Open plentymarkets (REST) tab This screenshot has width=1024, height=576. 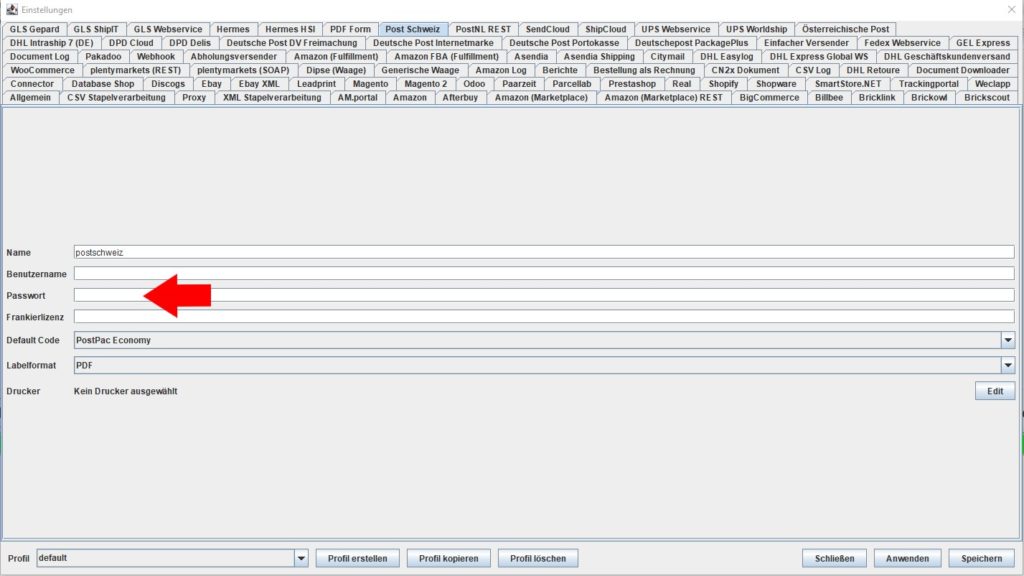pos(135,71)
